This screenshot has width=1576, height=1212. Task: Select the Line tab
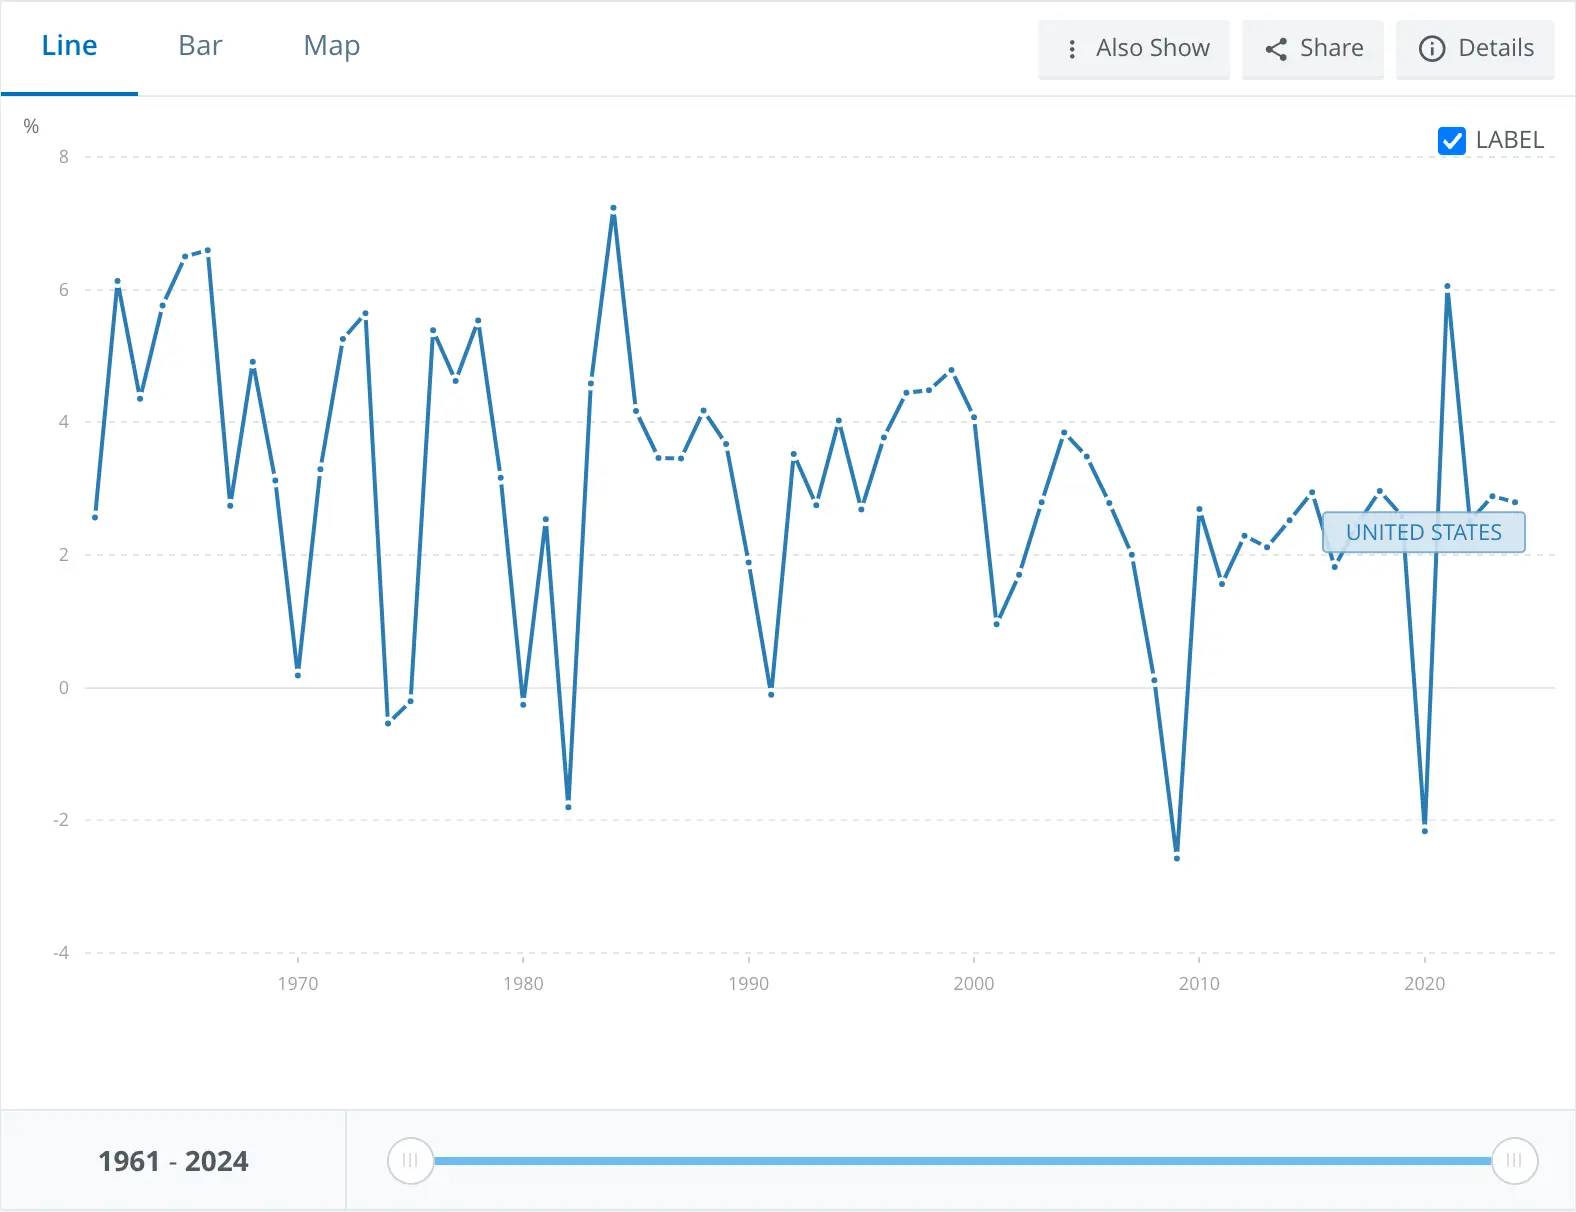[x=69, y=46]
